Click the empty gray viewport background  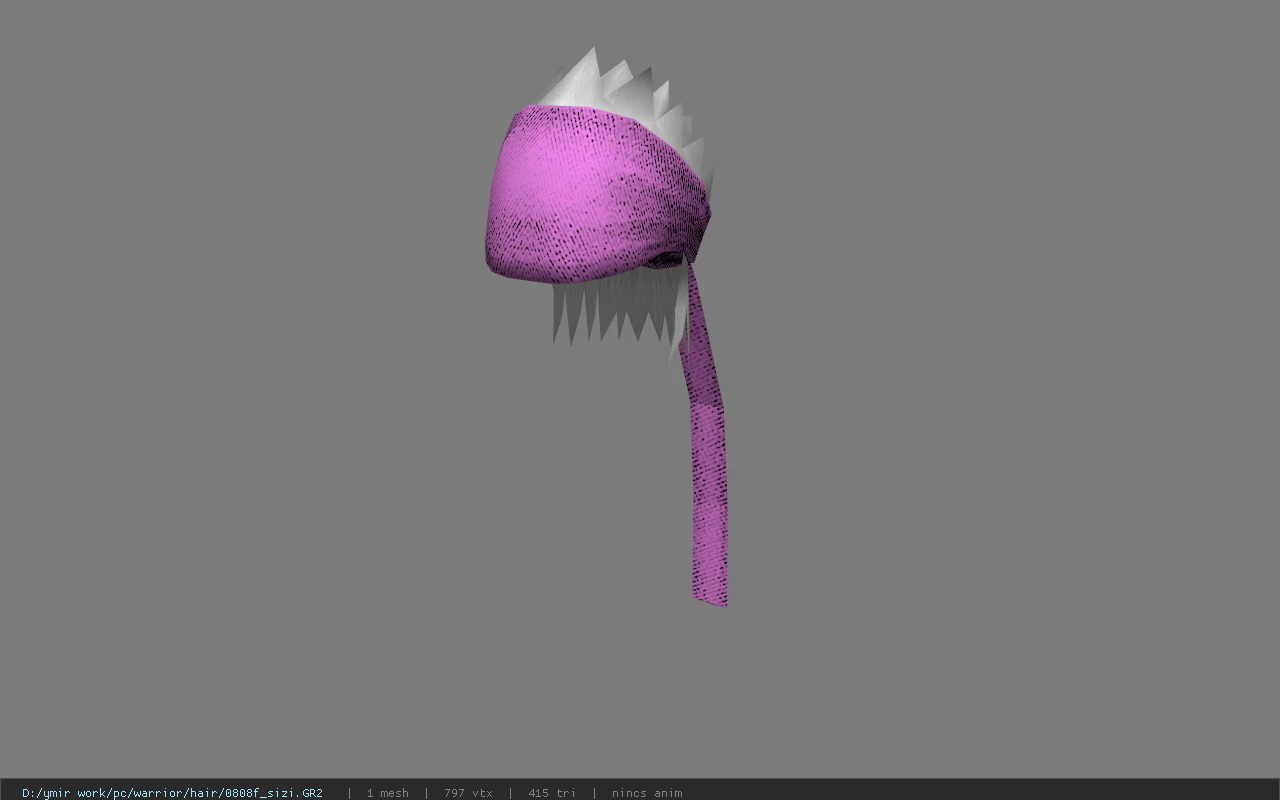point(1000,400)
